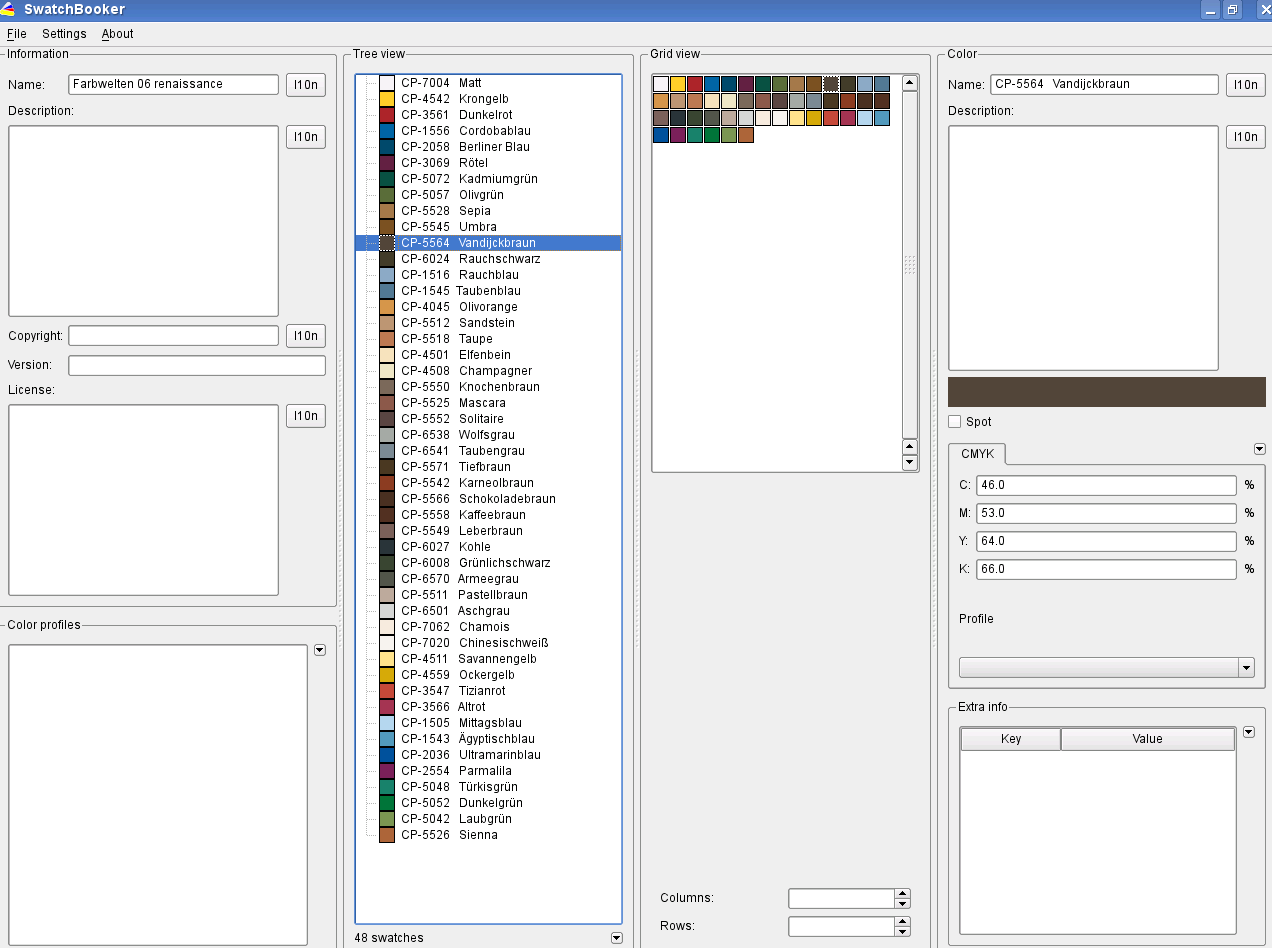Click the Tizianrot swatch icon in tree
Image resolution: width=1272 pixels, height=948 pixels.
[387, 691]
